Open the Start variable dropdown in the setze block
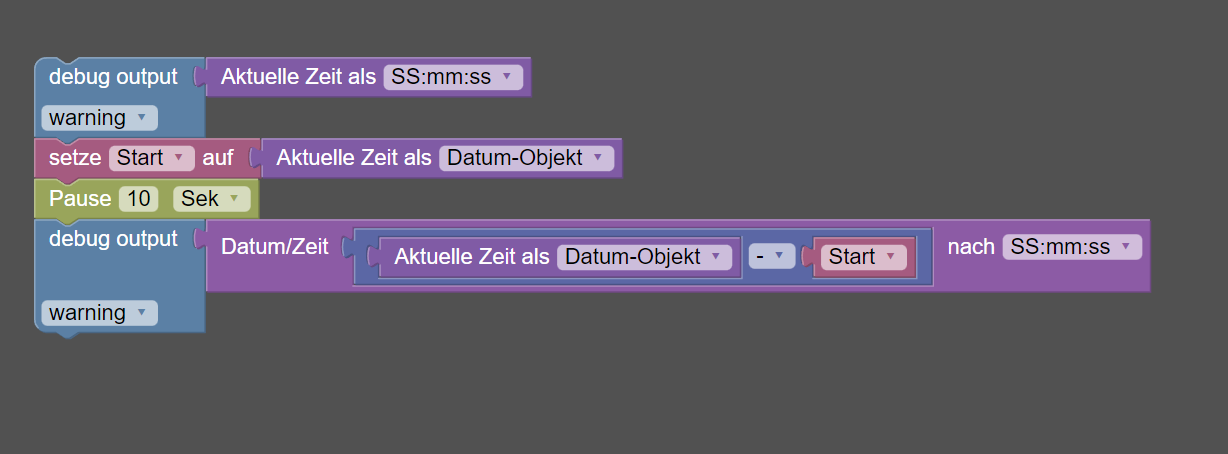 click(x=151, y=158)
